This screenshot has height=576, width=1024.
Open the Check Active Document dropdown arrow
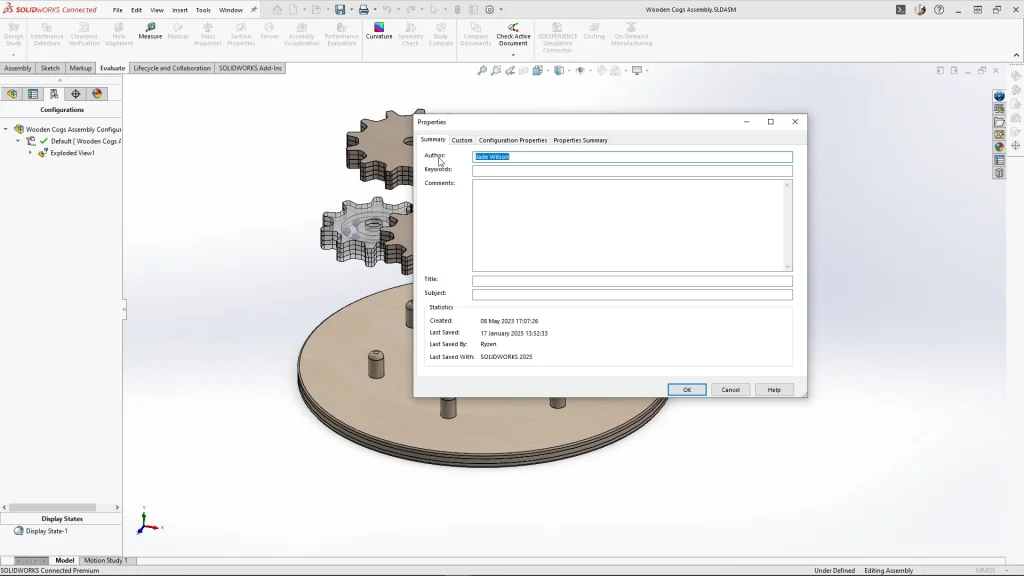click(513, 55)
